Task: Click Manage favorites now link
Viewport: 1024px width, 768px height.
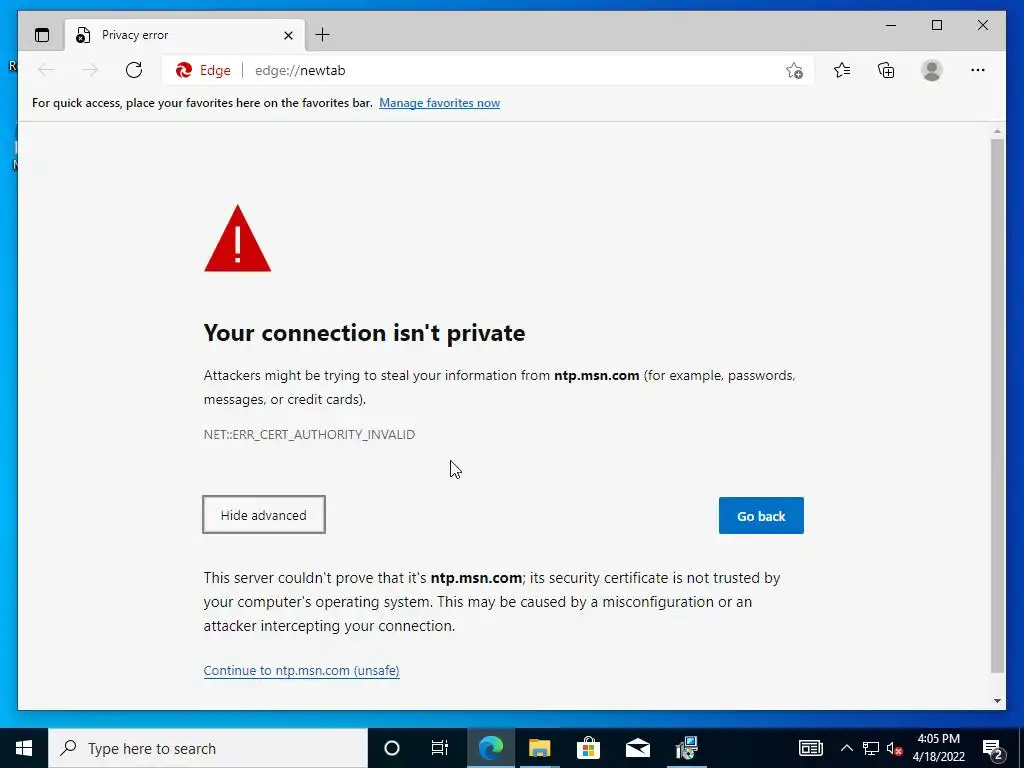Action: click(x=440, y=103)
